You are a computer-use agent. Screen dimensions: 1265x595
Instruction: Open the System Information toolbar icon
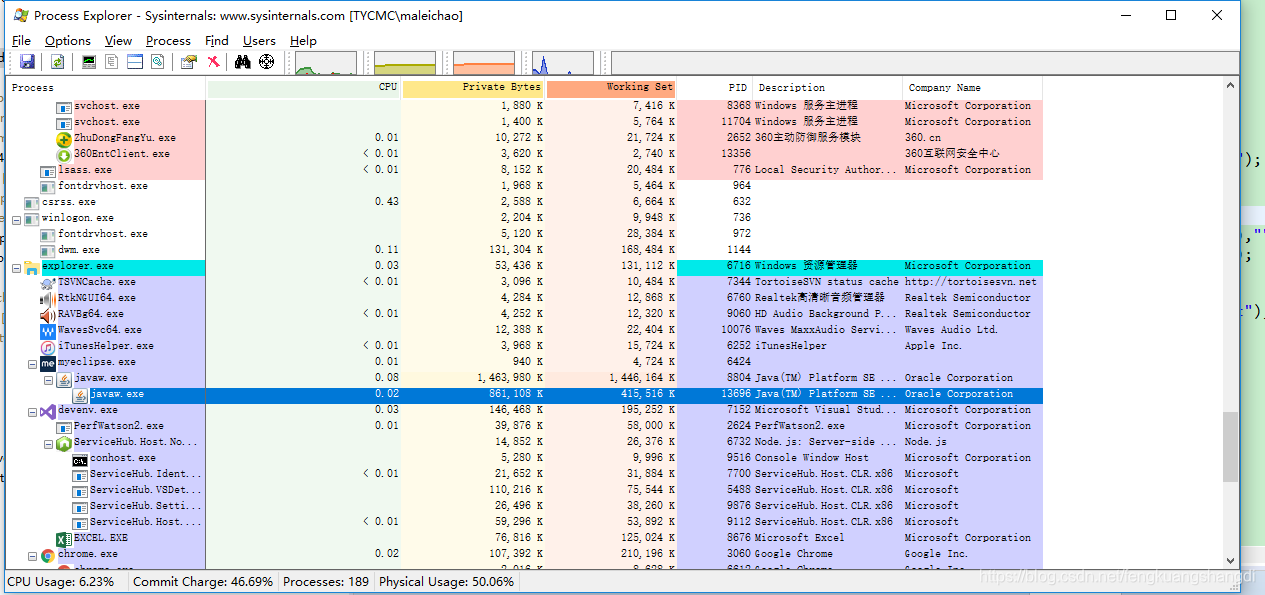(x=89, y=62)
